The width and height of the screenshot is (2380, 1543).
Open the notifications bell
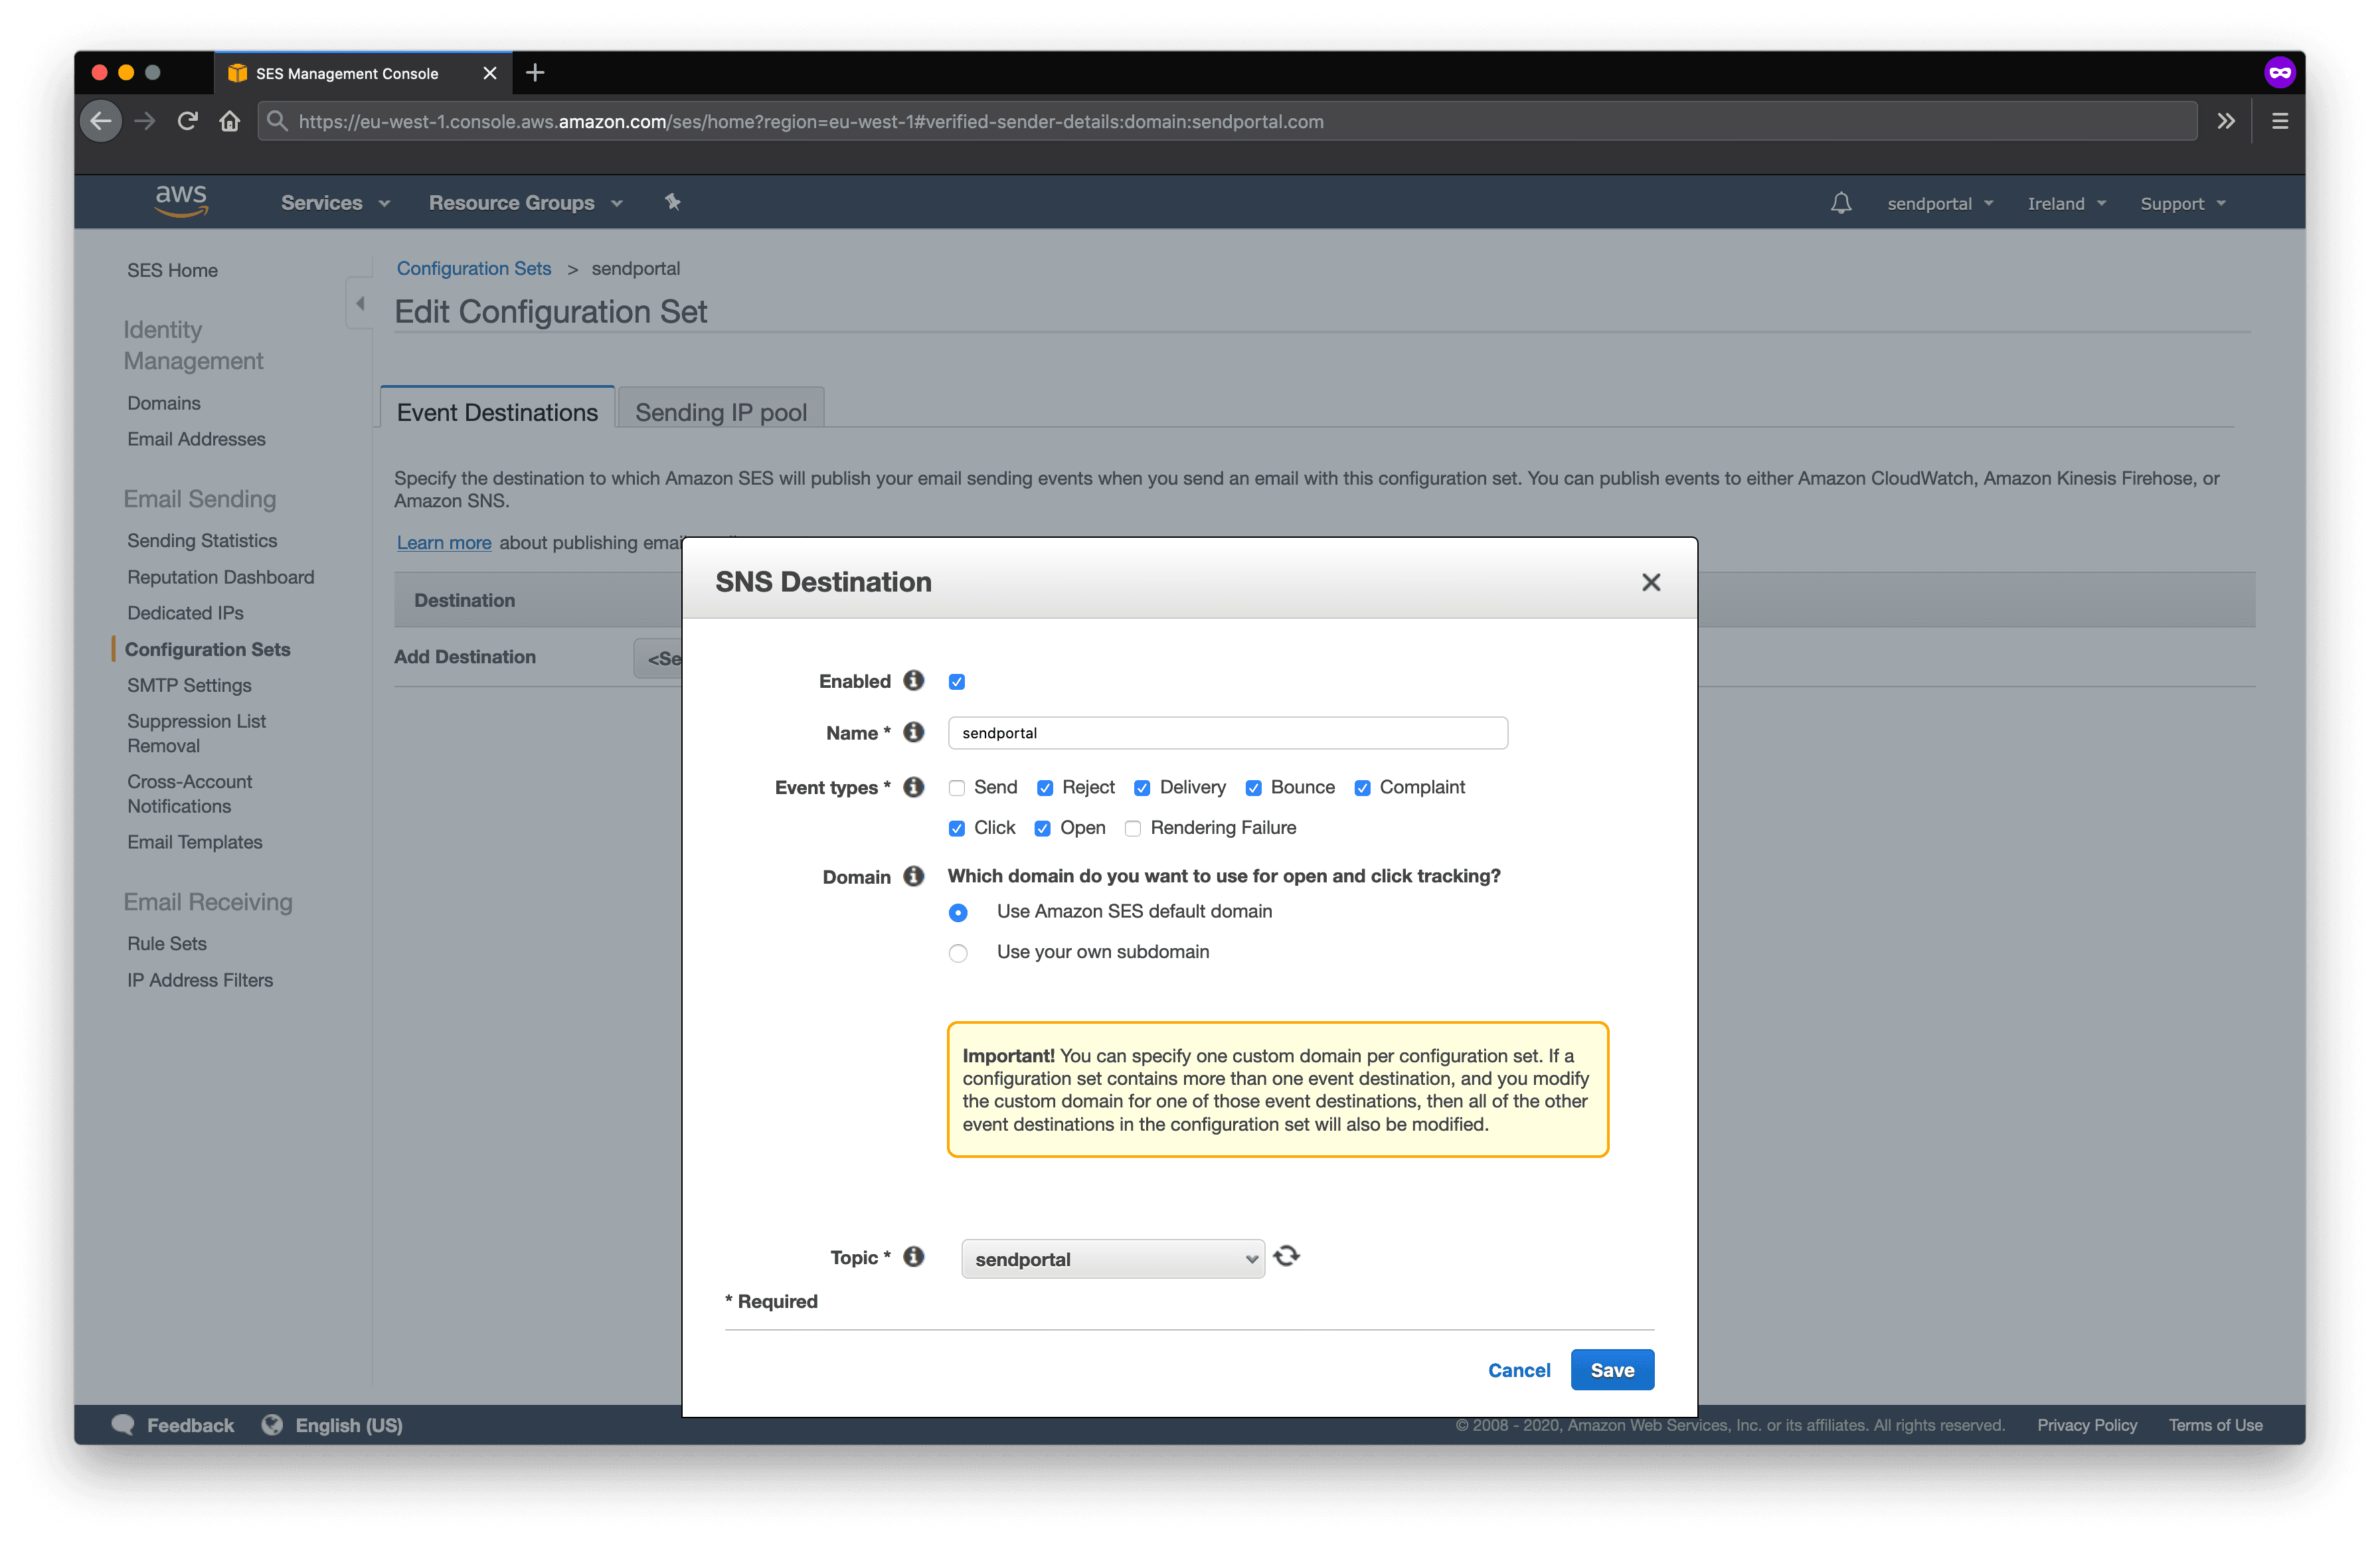click(1841, 203)
